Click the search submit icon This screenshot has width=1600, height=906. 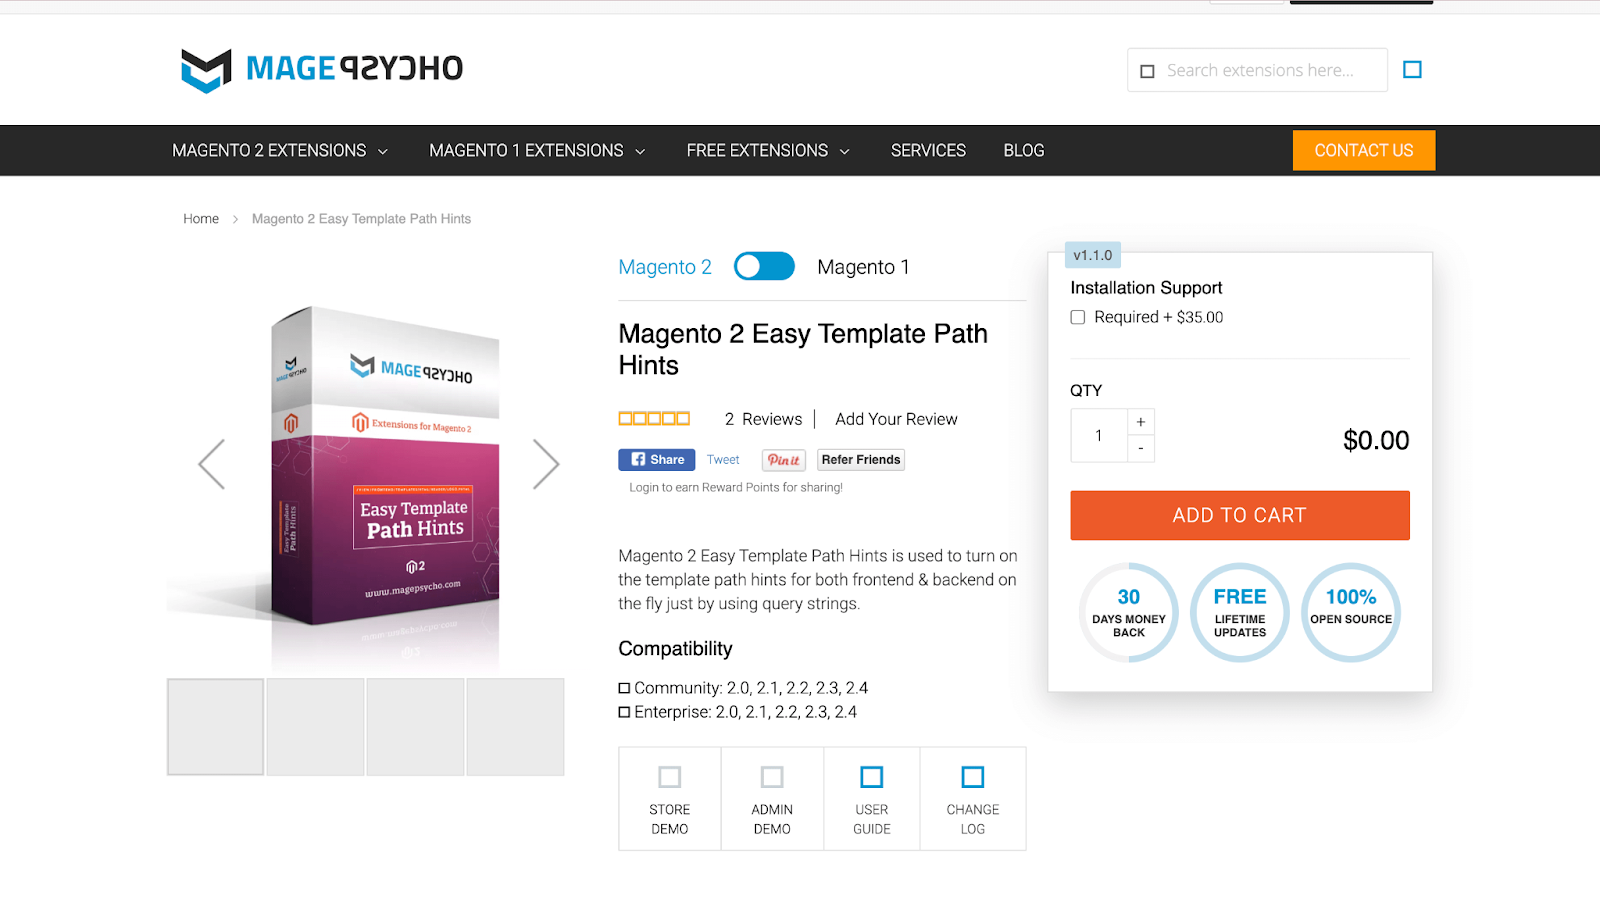1412,70
